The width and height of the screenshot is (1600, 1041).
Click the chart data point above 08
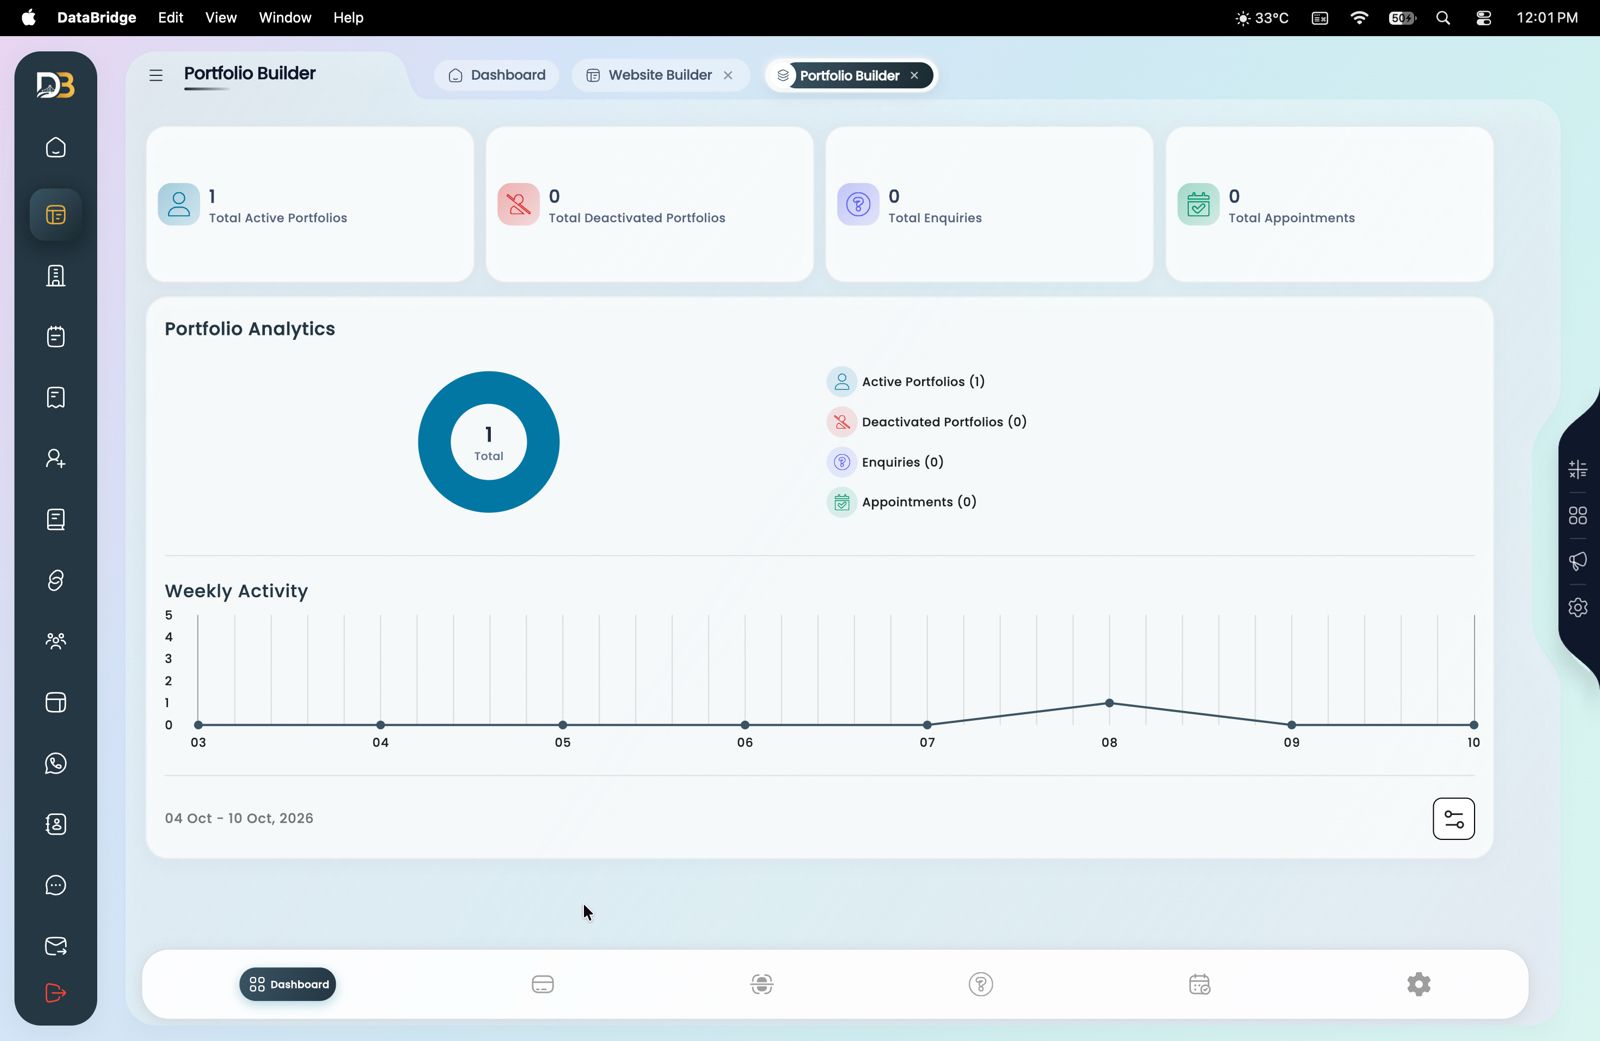pyautogui.click(x=1110, y=703)
